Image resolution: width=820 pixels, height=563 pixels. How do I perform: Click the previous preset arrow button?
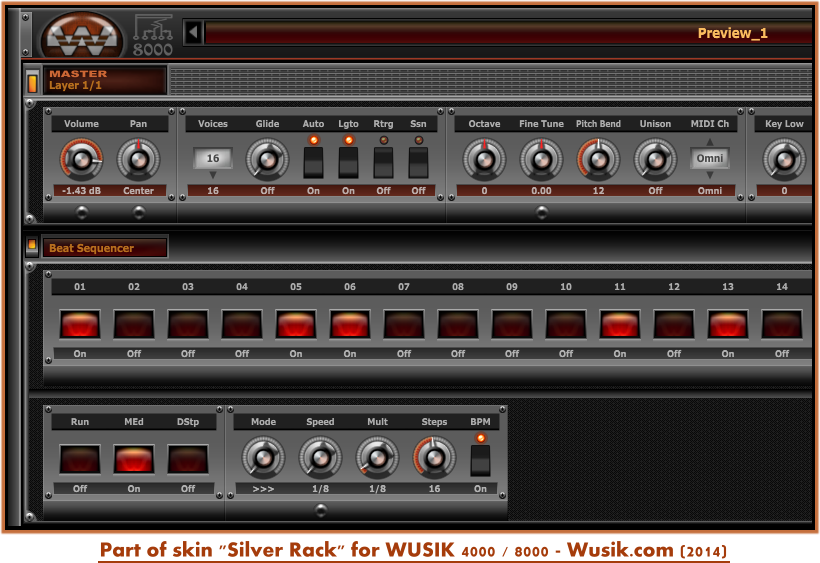click(193, 33)
